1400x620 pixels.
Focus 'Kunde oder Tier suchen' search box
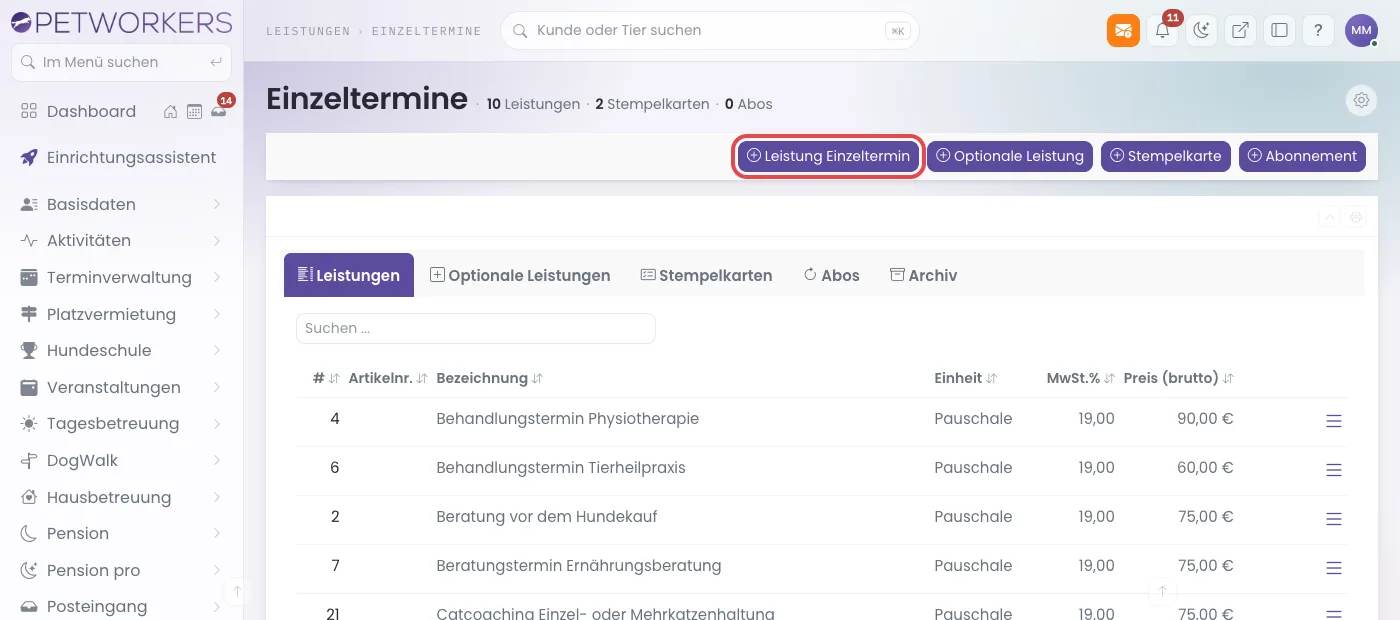(x=709, y=30)
